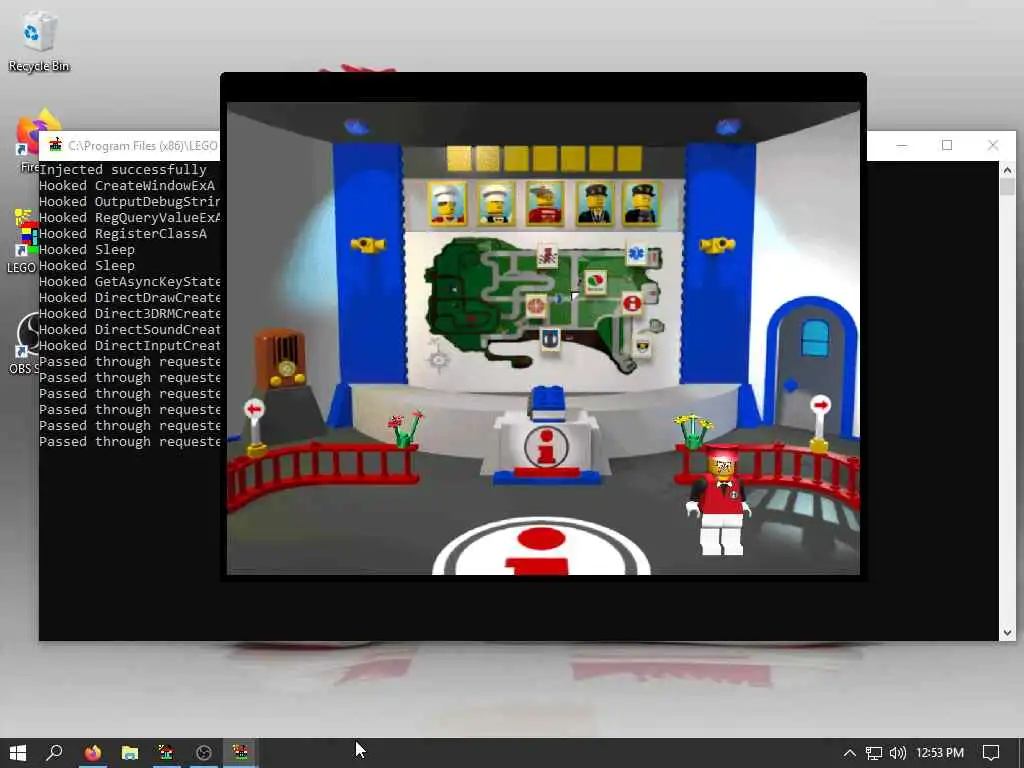
Task: Click console line 'Hooked DirectDrawCreate'
Action: point(130,298)
